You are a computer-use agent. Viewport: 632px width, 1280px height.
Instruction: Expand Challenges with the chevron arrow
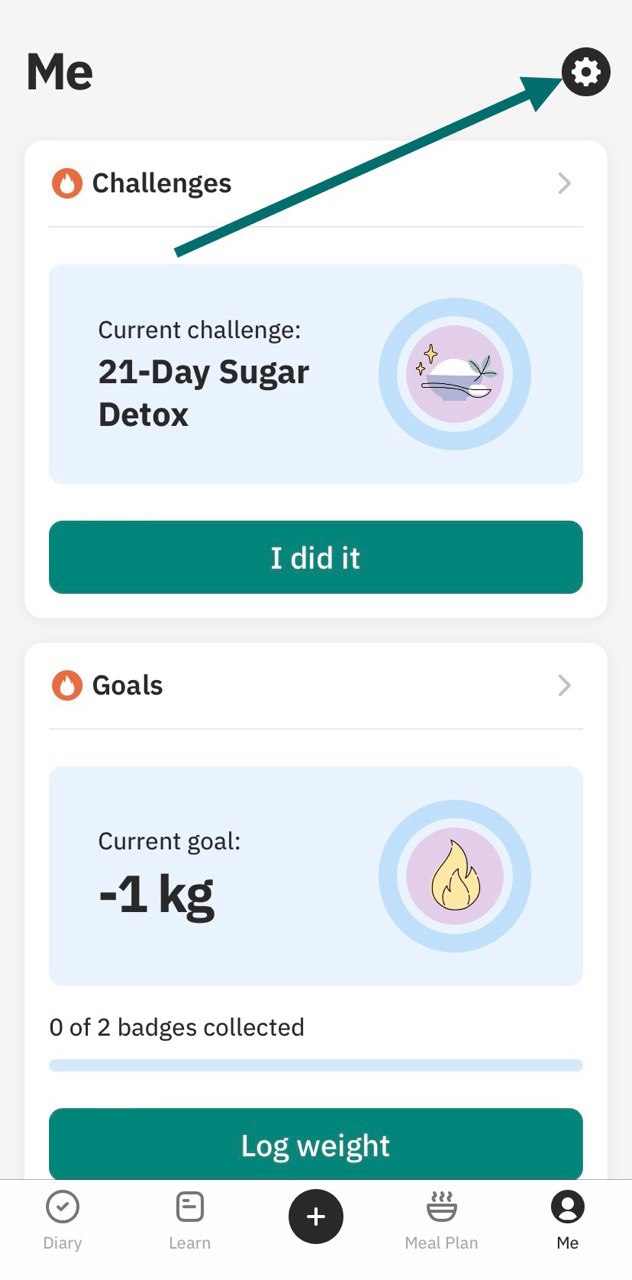(565, 183)
